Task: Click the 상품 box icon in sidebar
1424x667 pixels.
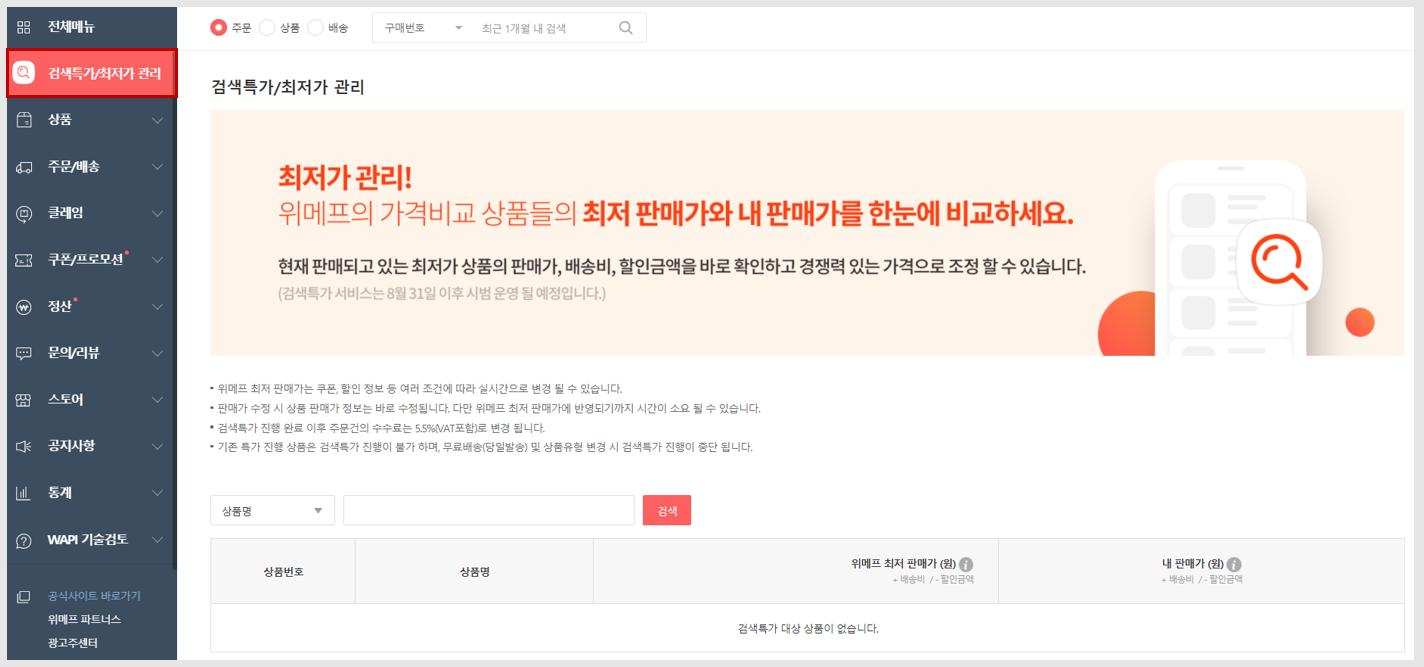Action: (24, 120)
